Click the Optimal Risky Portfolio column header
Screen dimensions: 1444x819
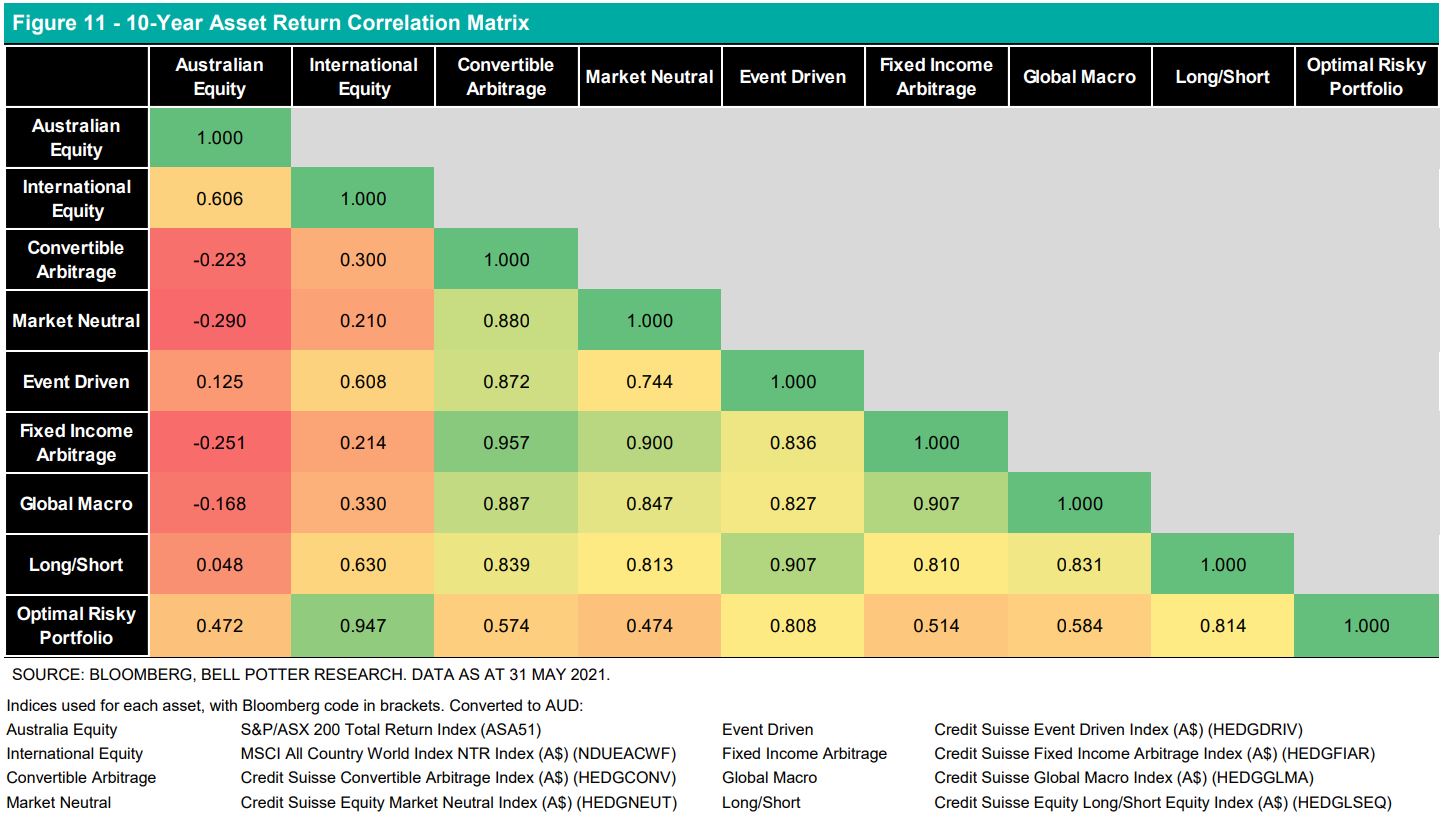[1366, 77]
